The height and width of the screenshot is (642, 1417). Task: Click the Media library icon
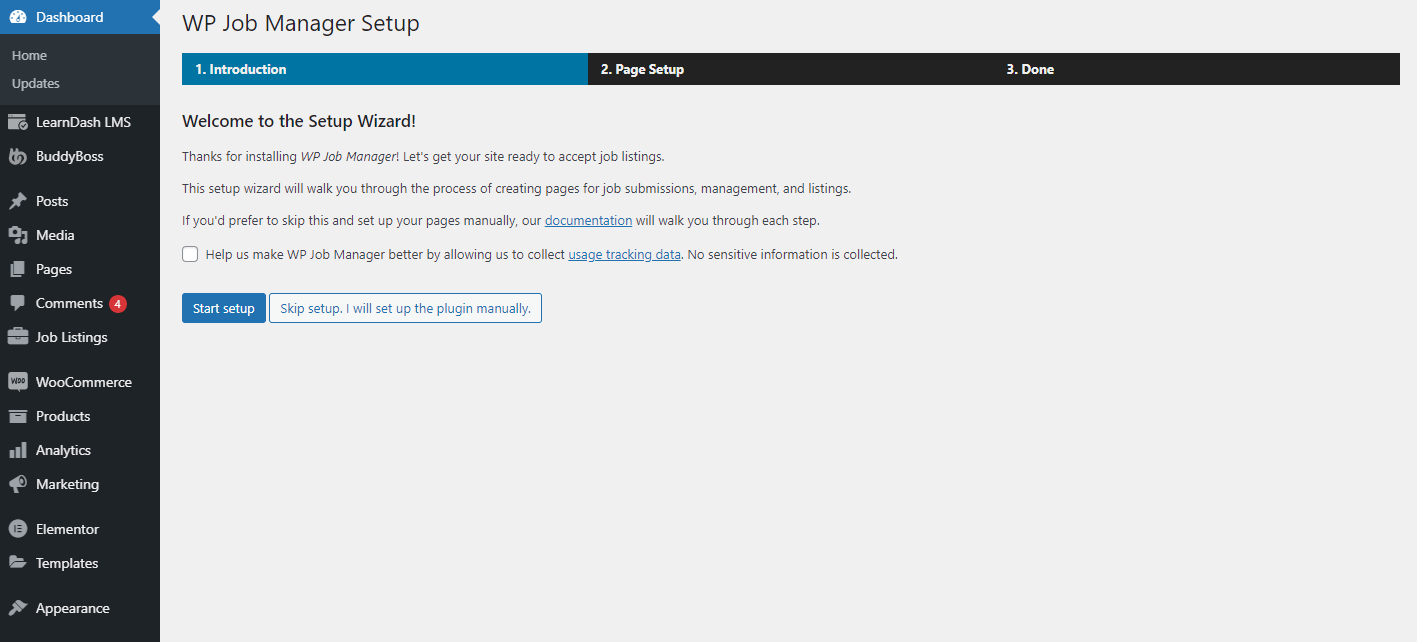(17, 236)
